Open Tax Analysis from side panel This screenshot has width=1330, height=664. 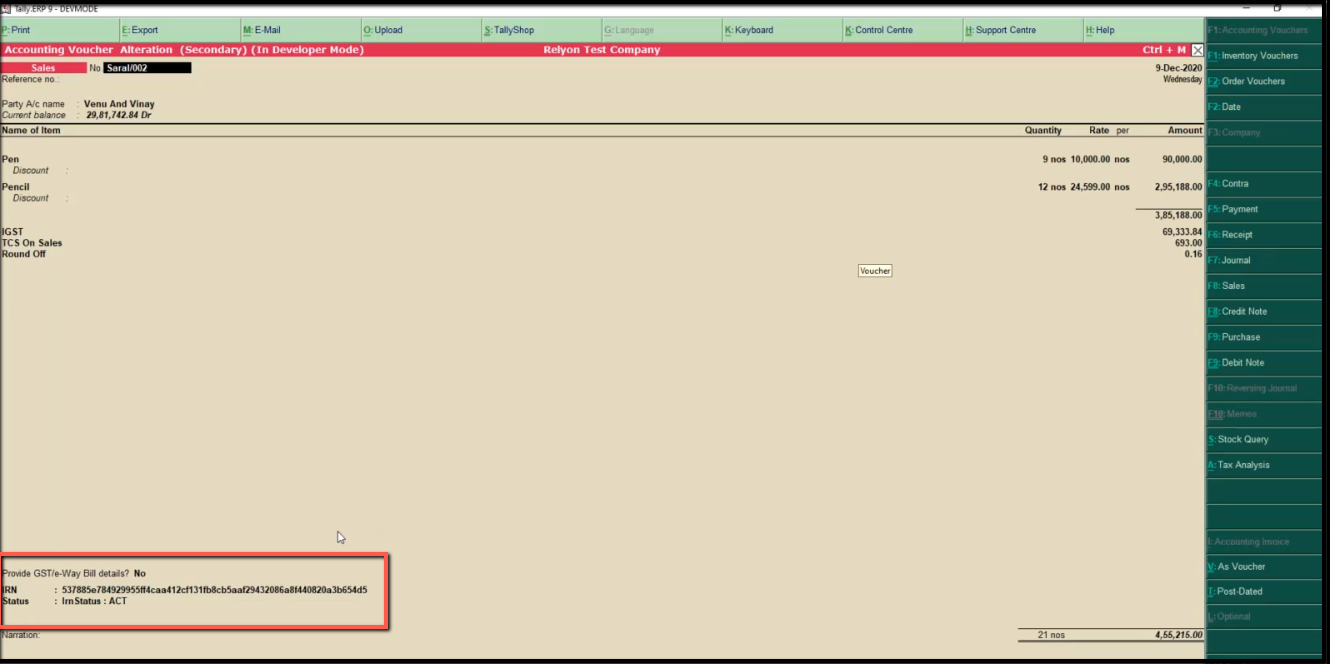point(1264,465)
